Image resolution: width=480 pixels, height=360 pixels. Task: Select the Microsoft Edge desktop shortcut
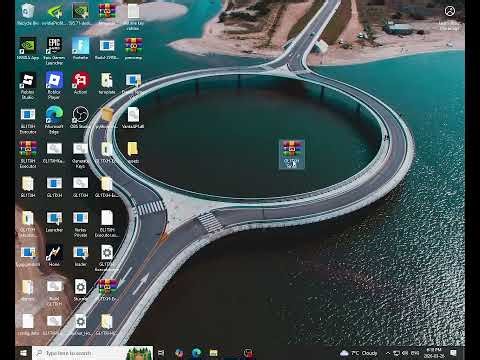(54, 120)
